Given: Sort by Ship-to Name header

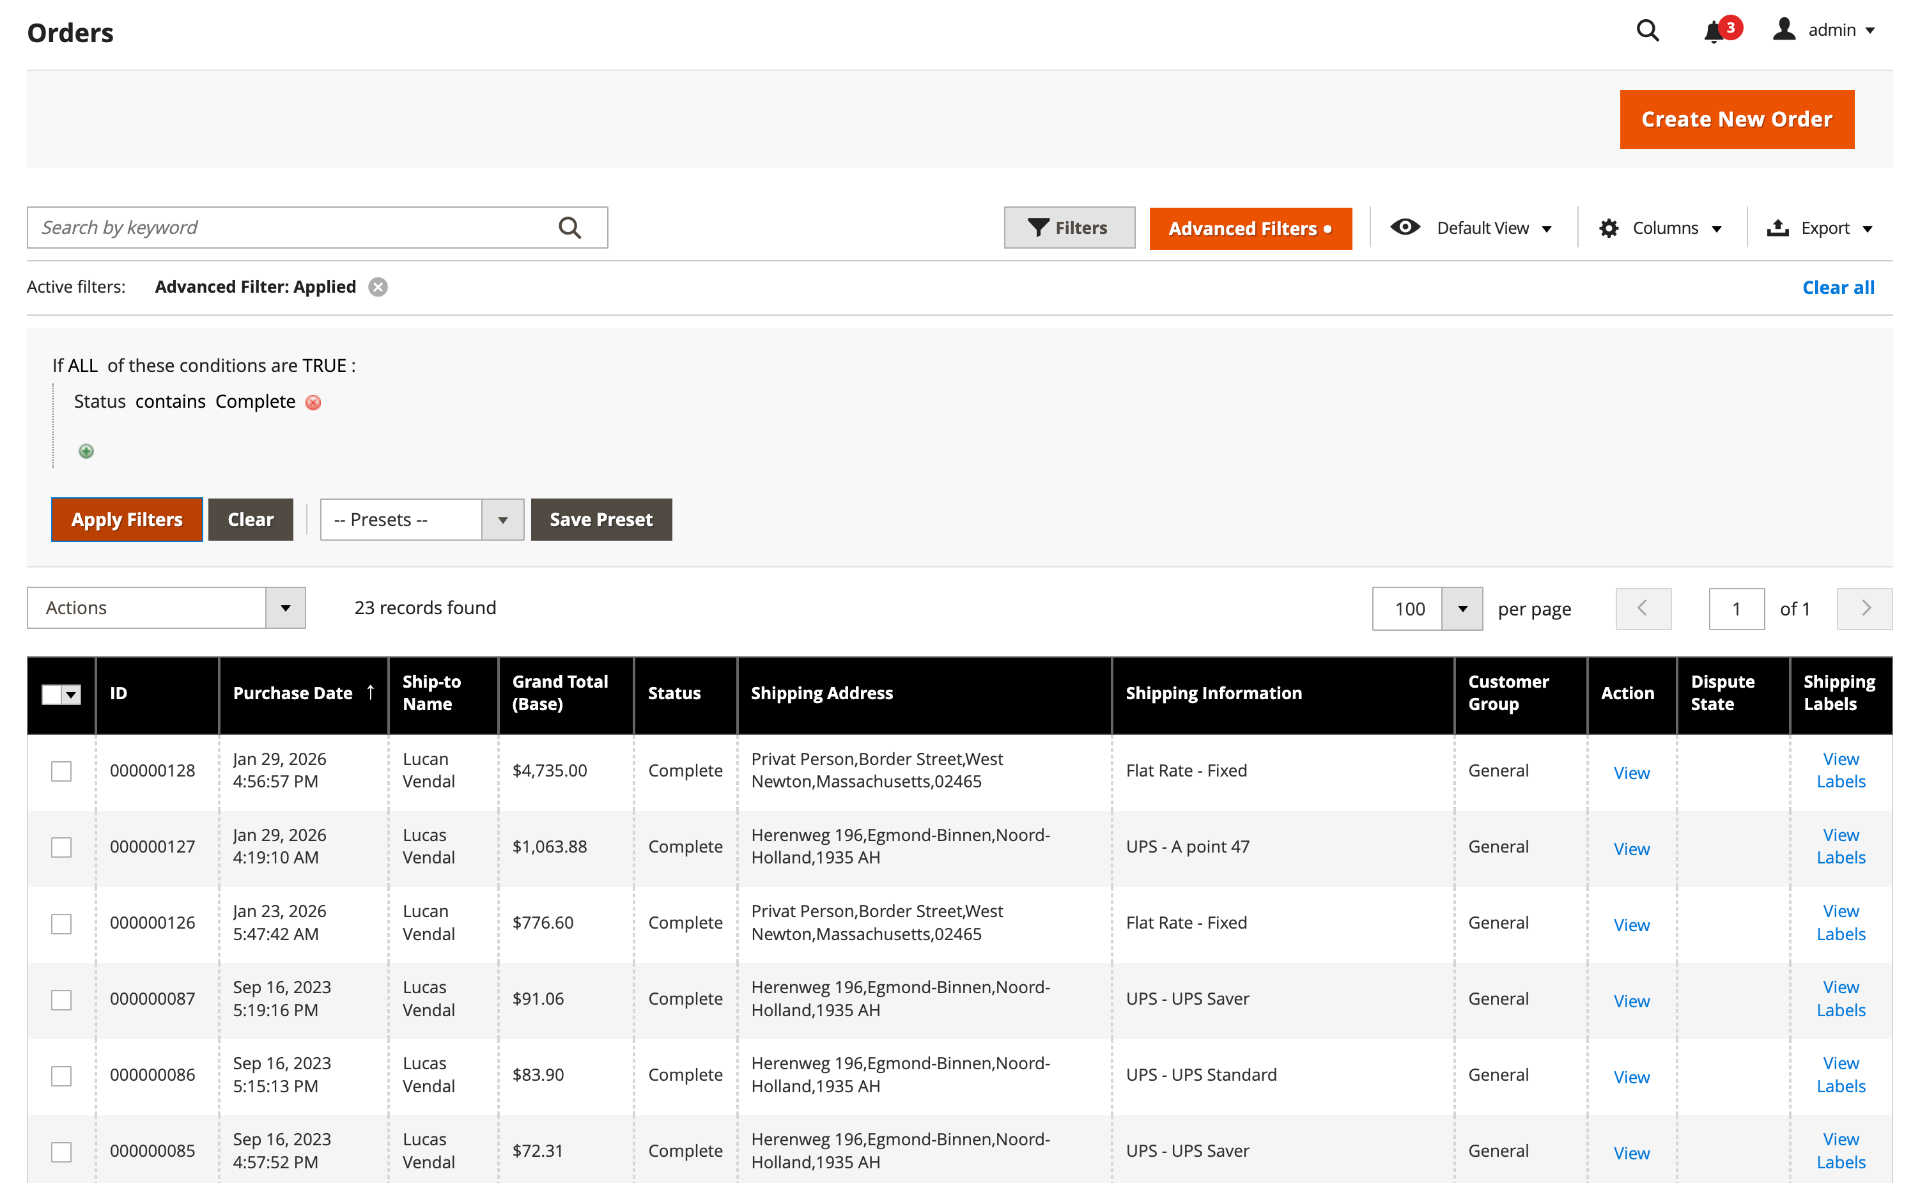Looking at the screenshot, I should click(443, 694).
